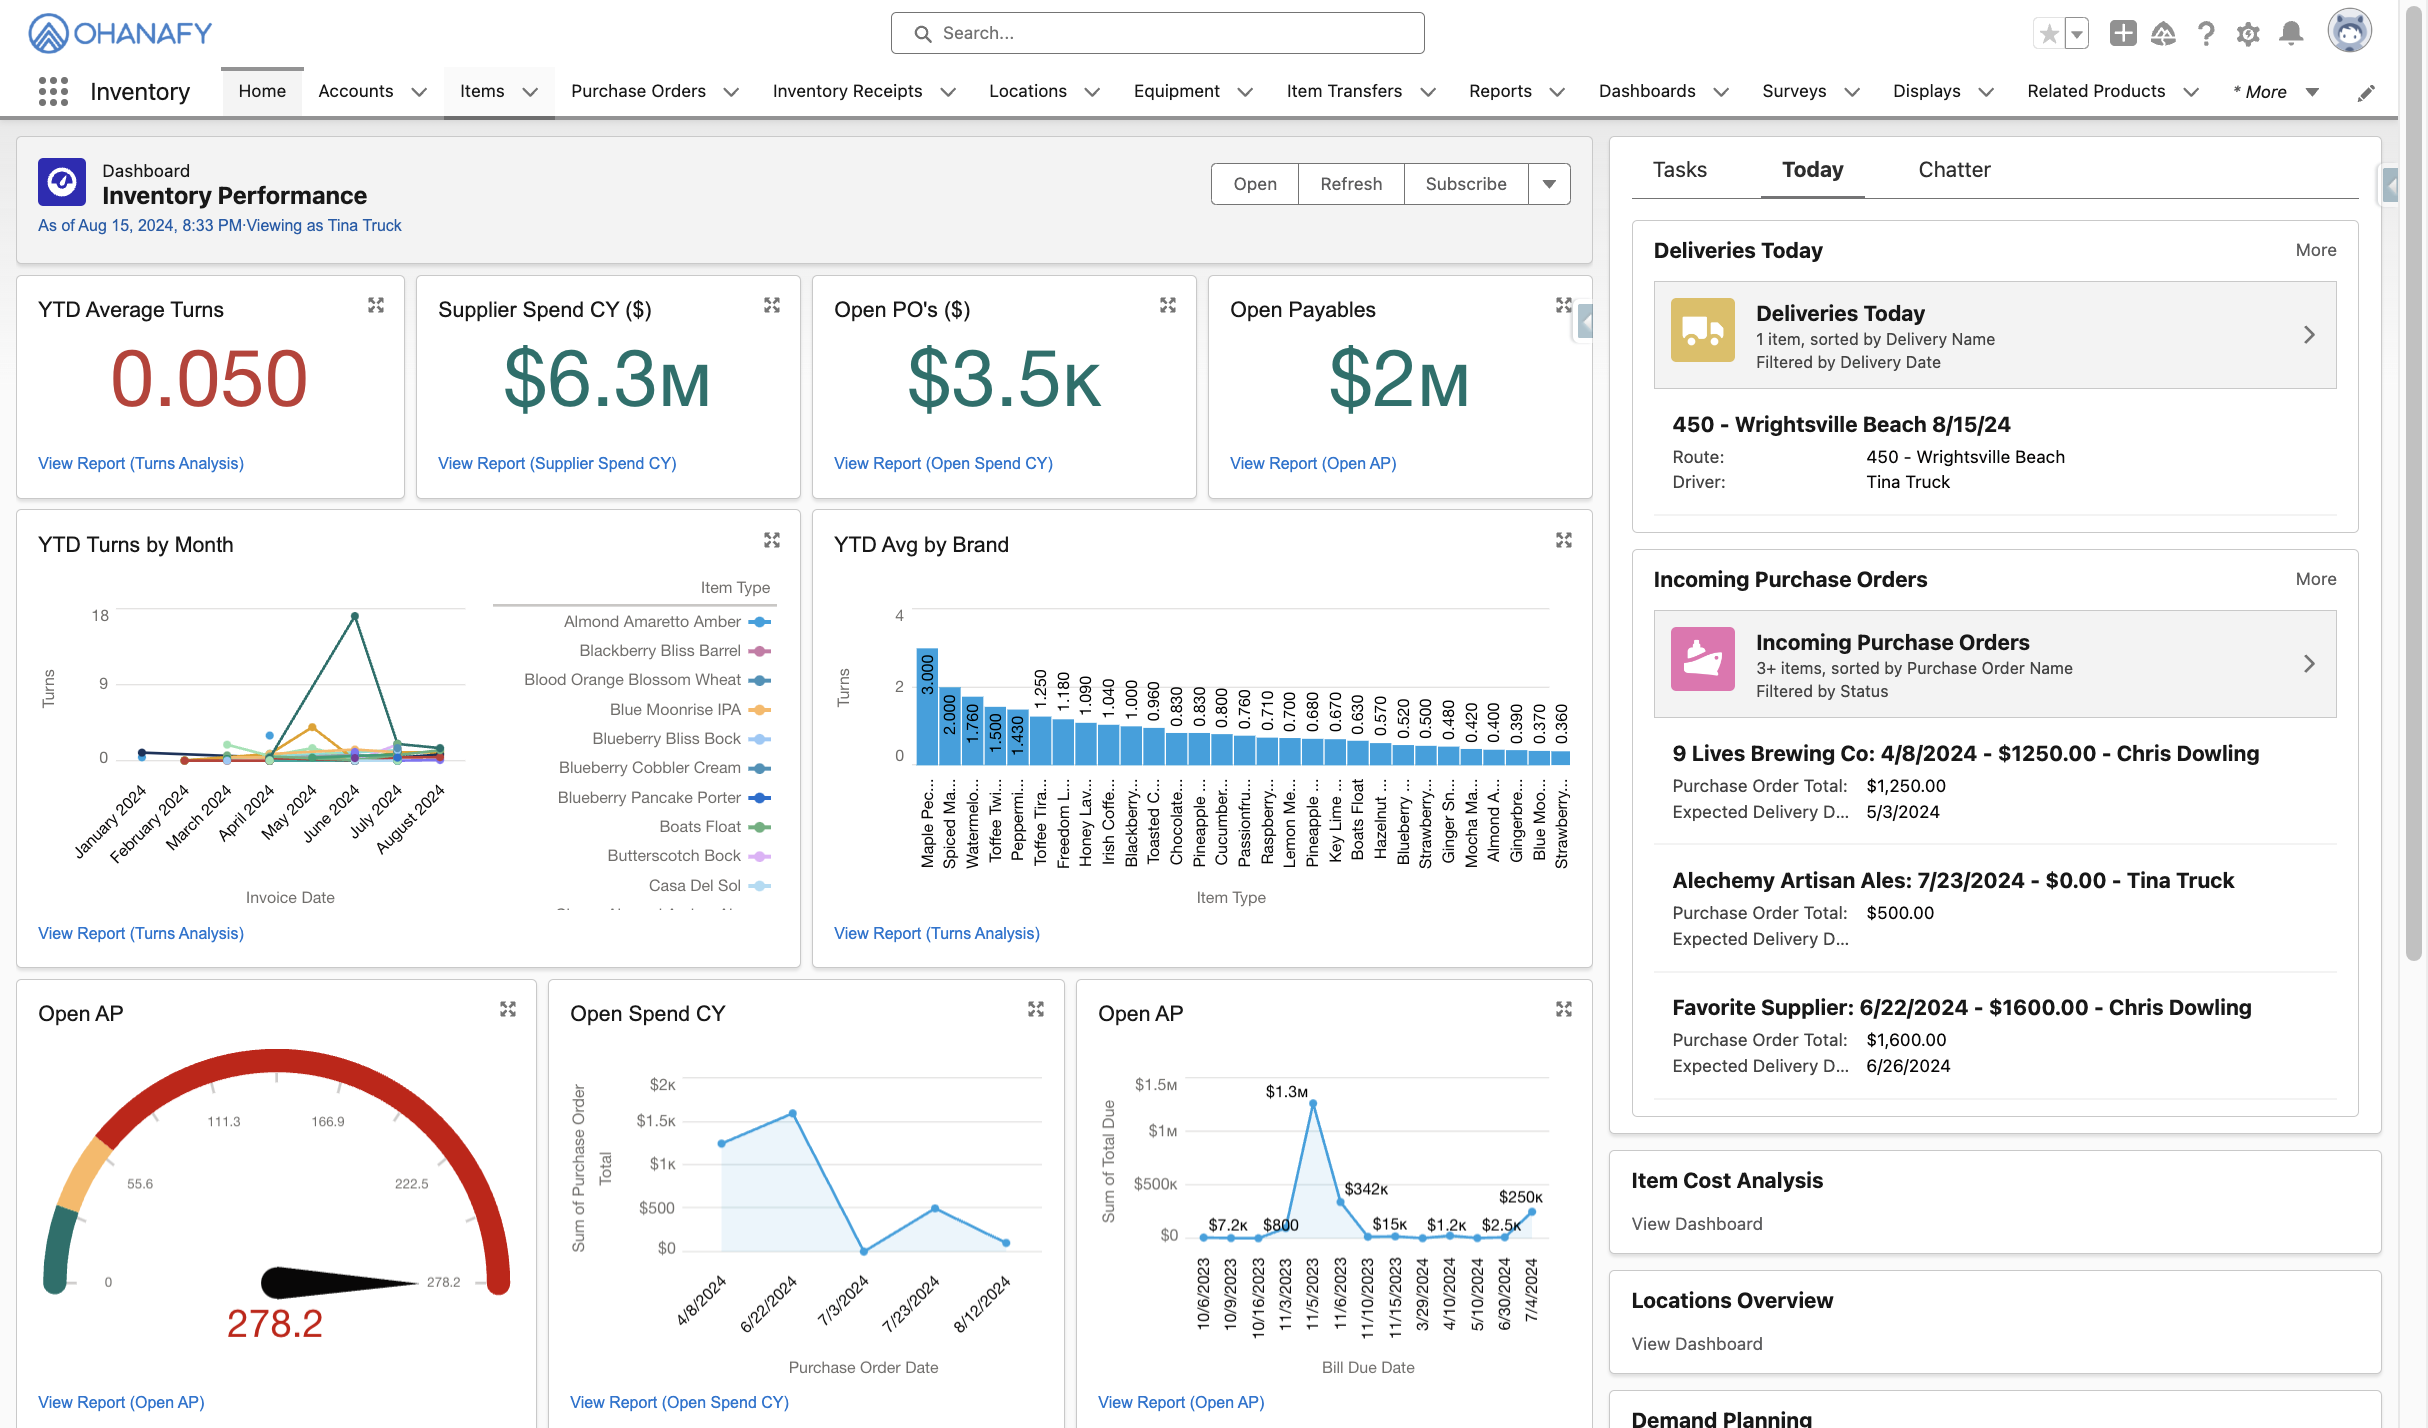This screenshot has width=2428, height=1428.
Task: Expand the Reports nav dropdown chevron
Action: pos(1557,92)
